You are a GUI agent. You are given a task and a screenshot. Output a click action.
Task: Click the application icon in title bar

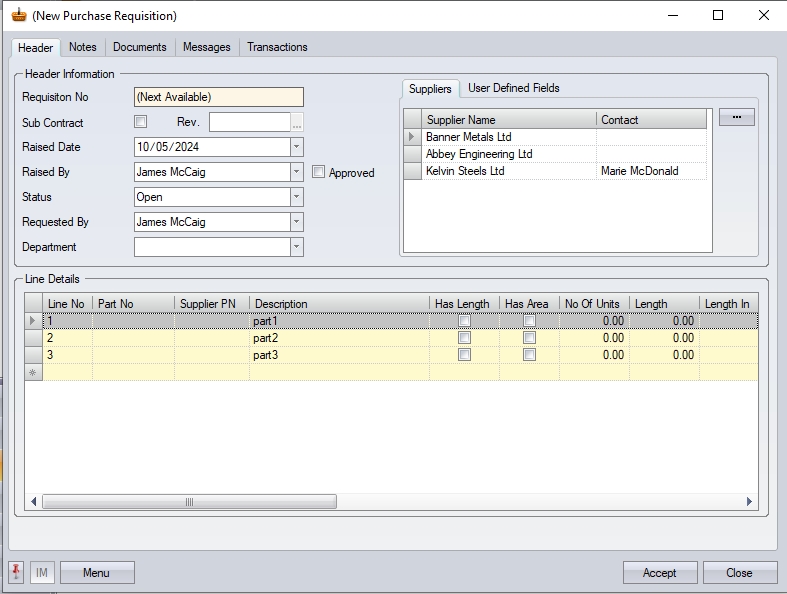point(18,15)
